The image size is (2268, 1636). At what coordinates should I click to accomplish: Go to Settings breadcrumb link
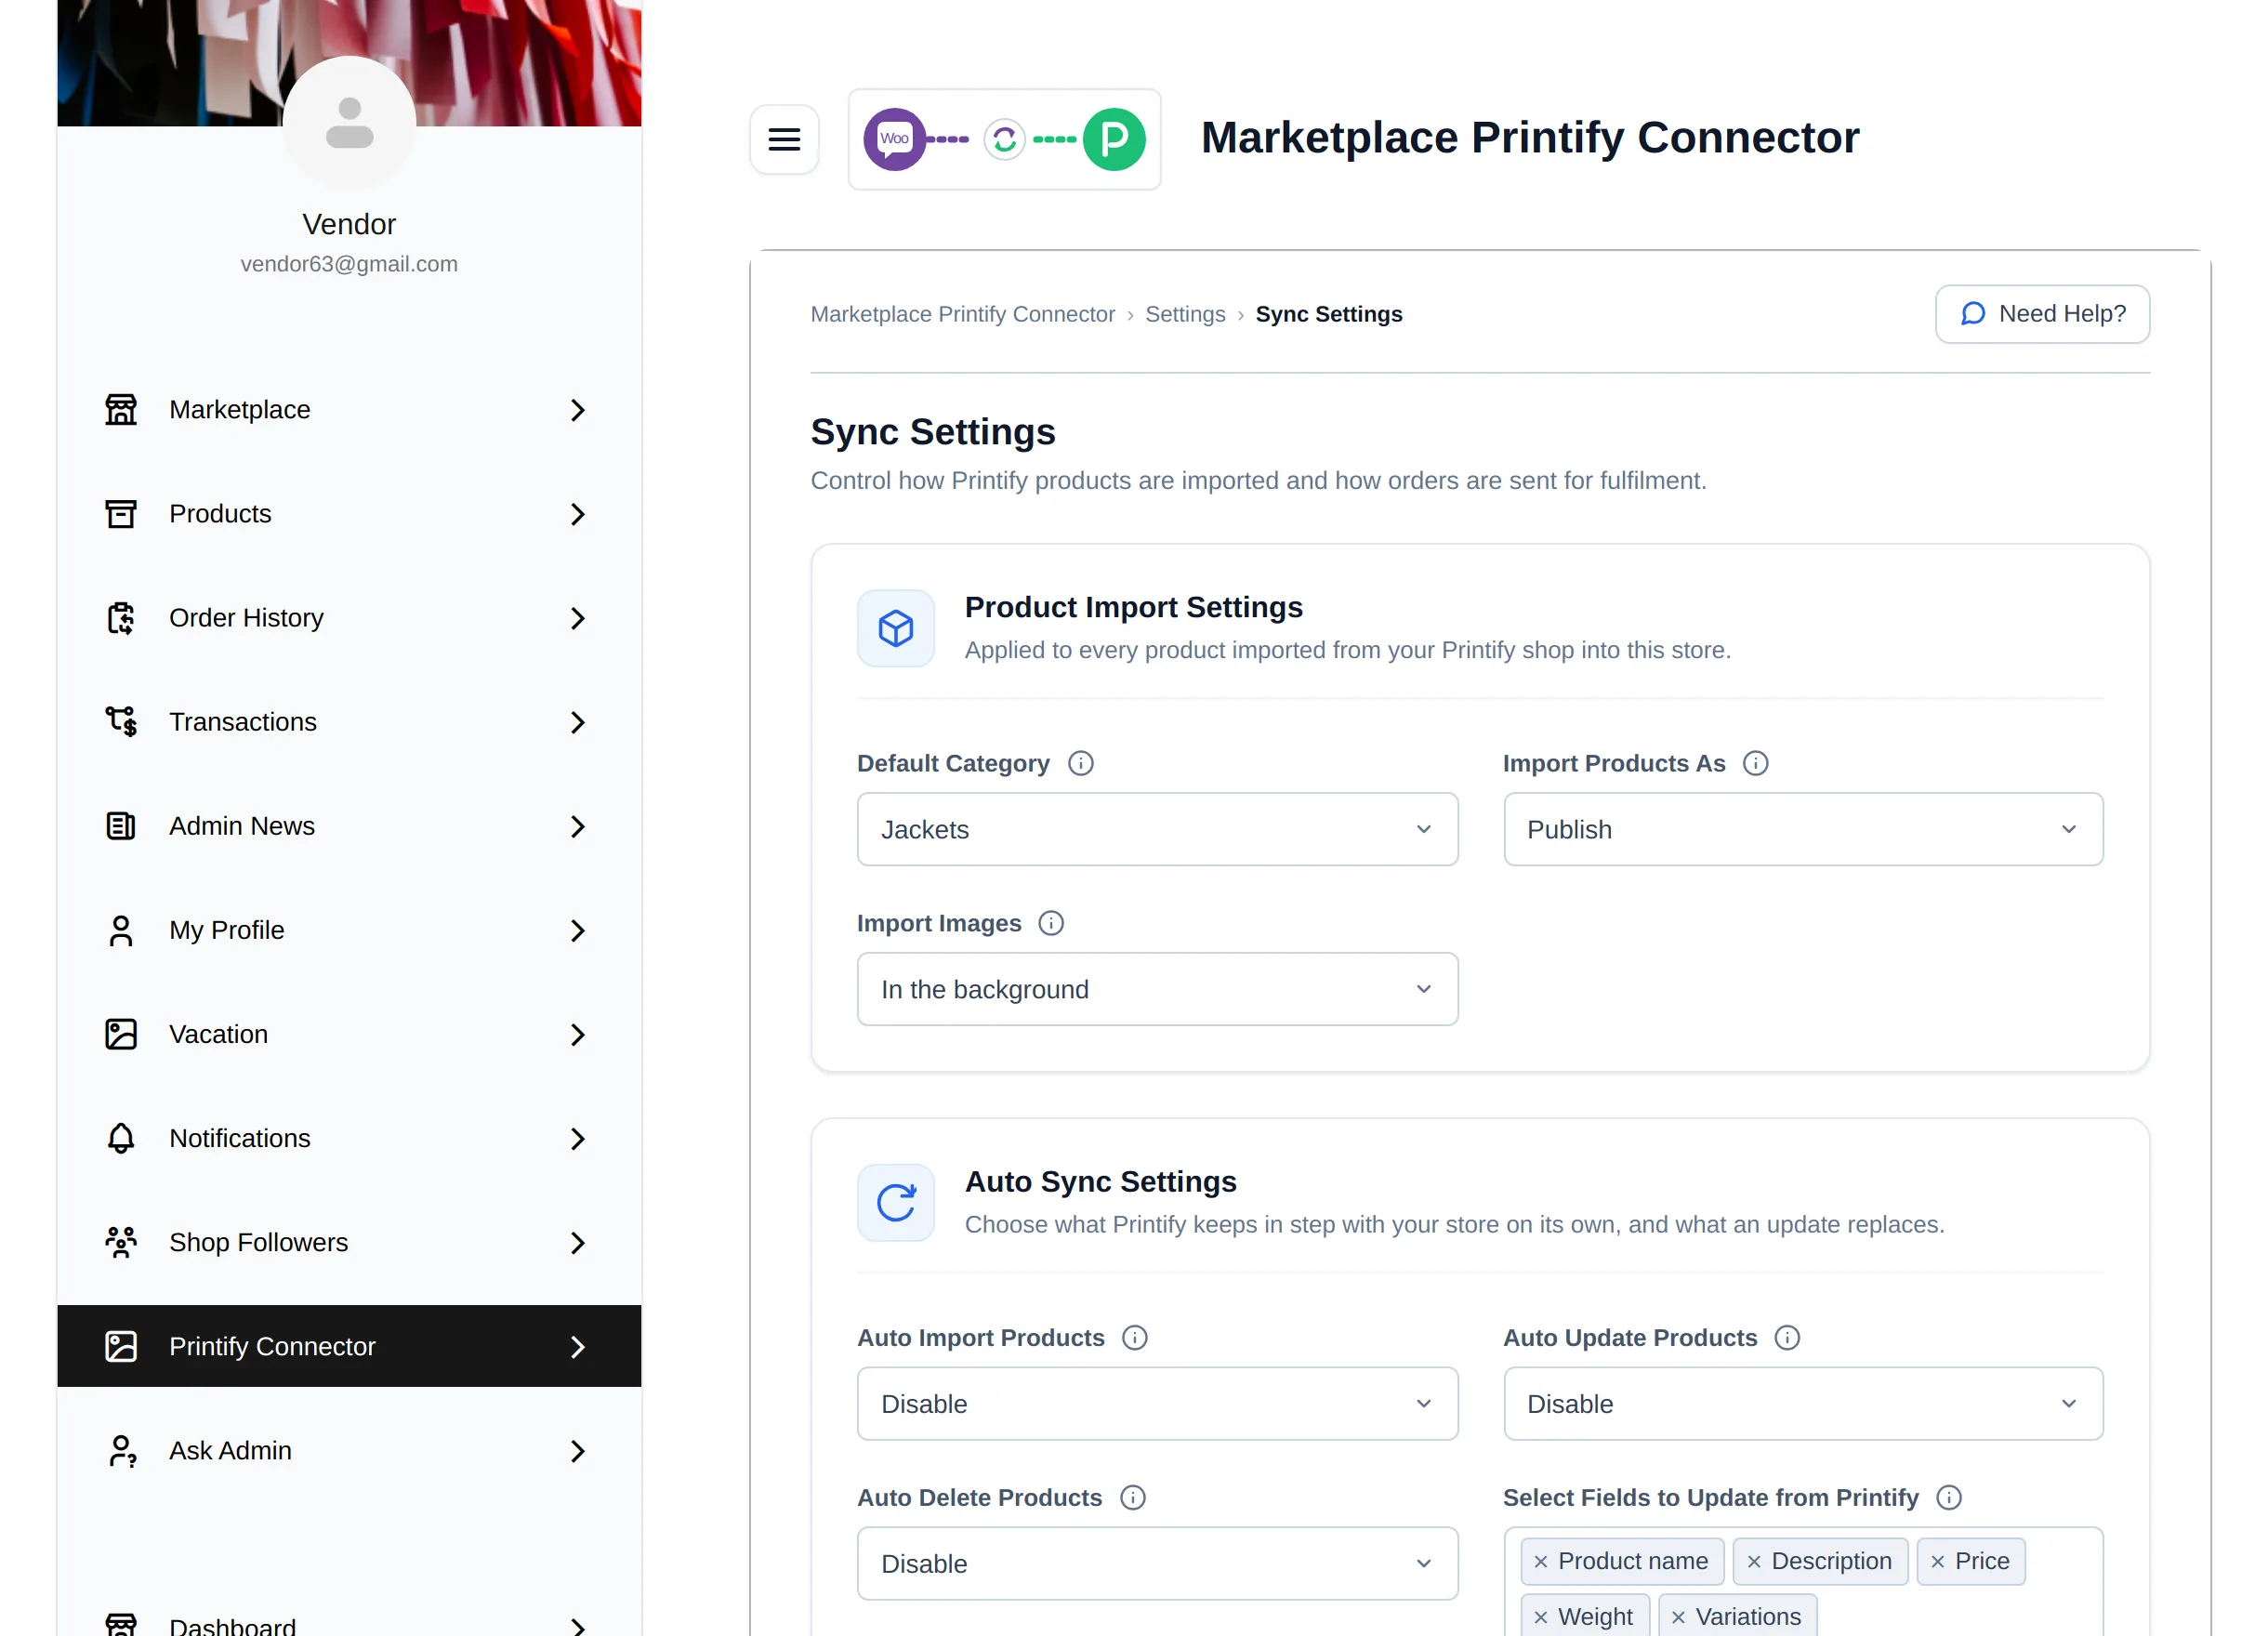(x=1185, y=314)
